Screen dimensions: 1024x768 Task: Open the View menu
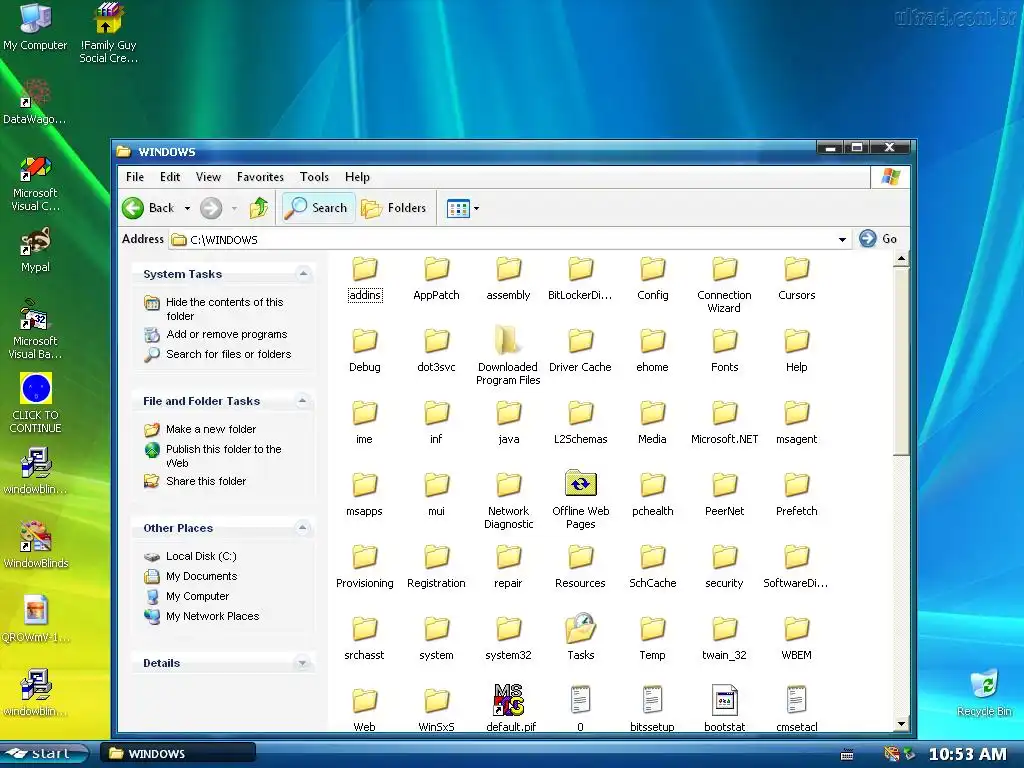point(208,177)
